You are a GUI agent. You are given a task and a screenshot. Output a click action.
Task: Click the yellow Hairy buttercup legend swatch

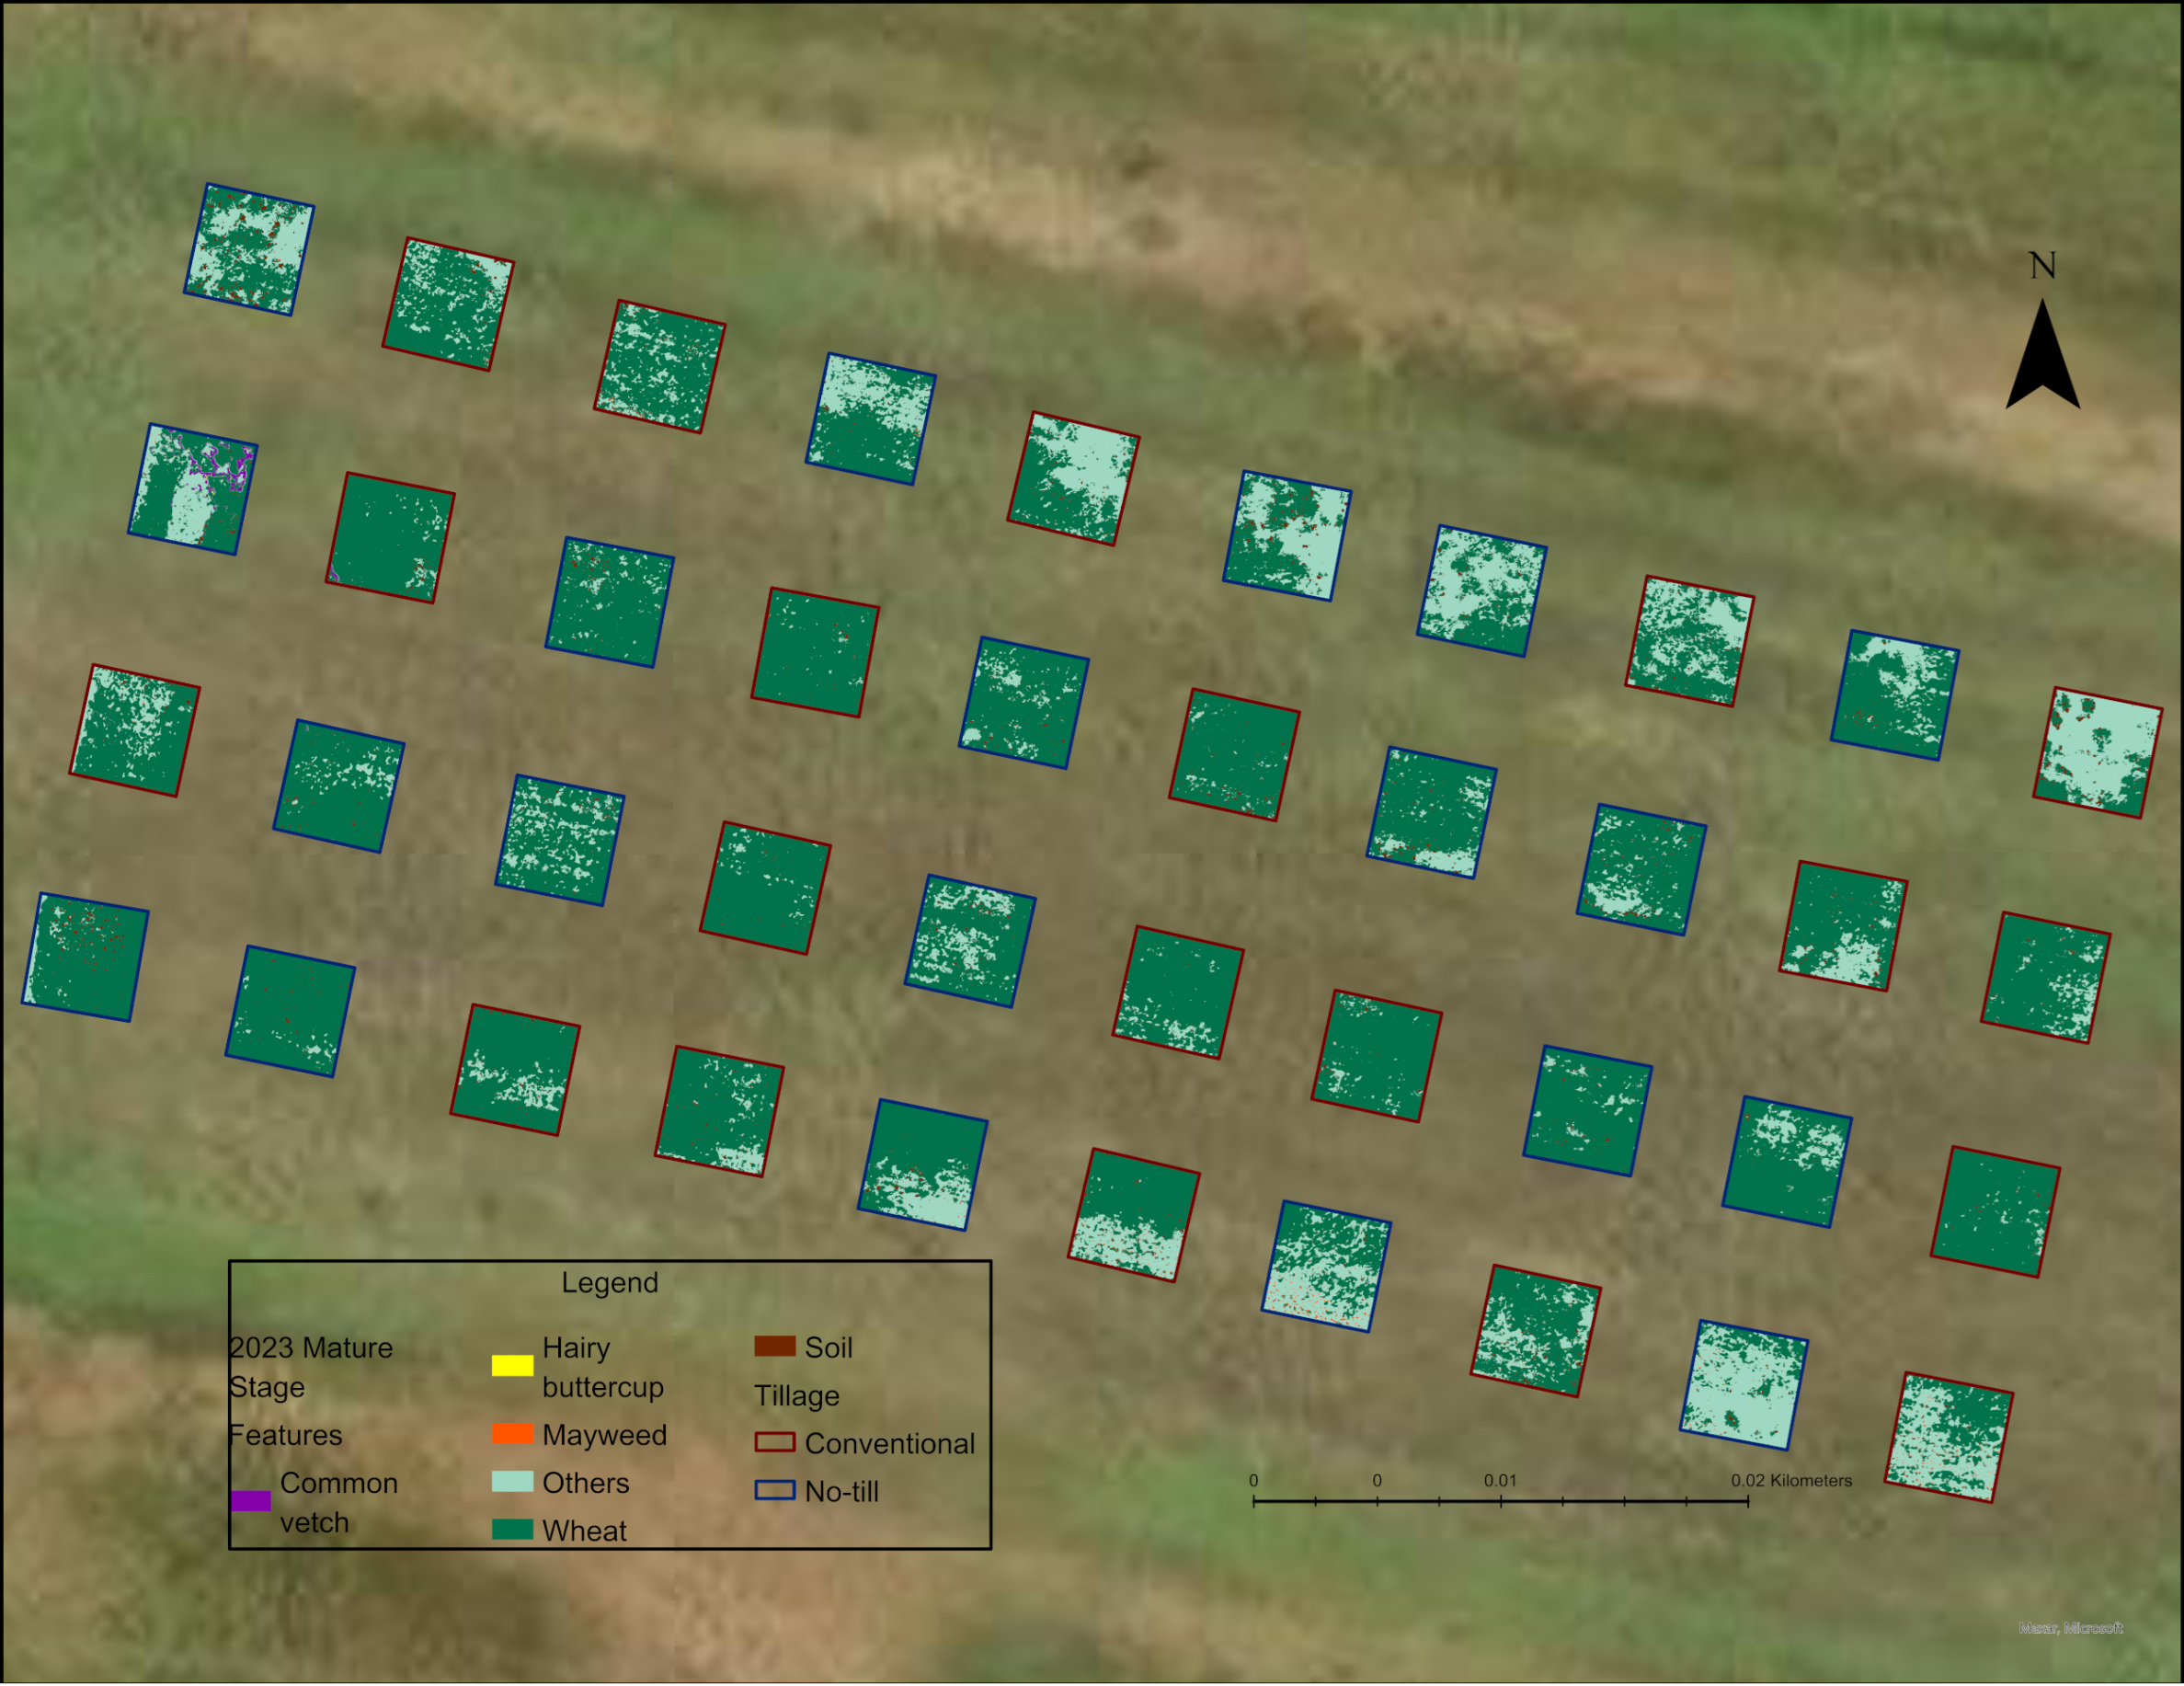pos(512,1366)
